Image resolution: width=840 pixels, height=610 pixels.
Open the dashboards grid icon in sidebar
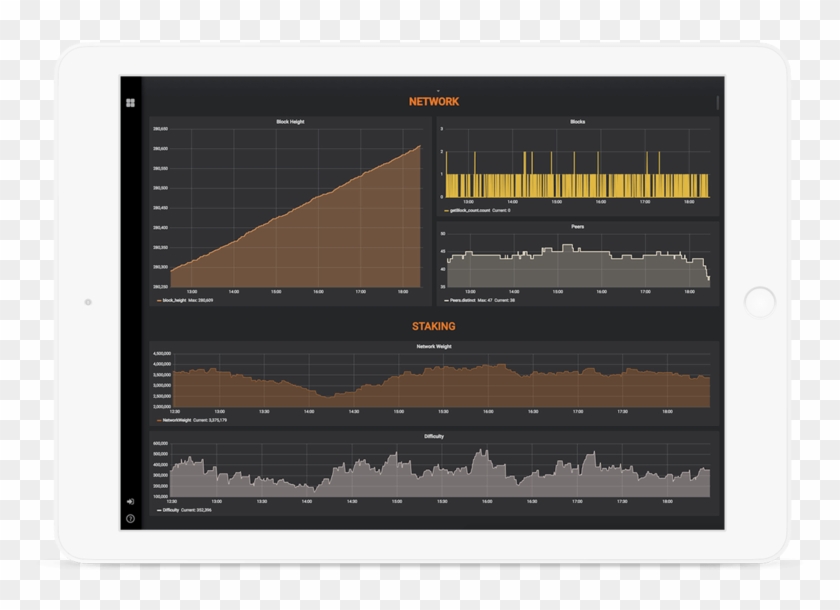click(x=130, y=102)
